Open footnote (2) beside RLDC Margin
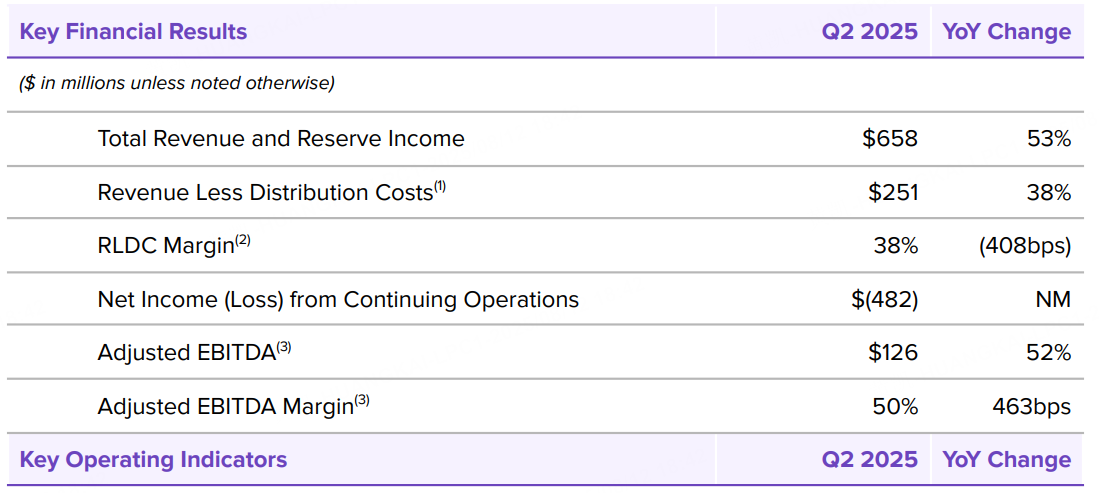This screenshot has height=493, width=1099. point(243,239)
